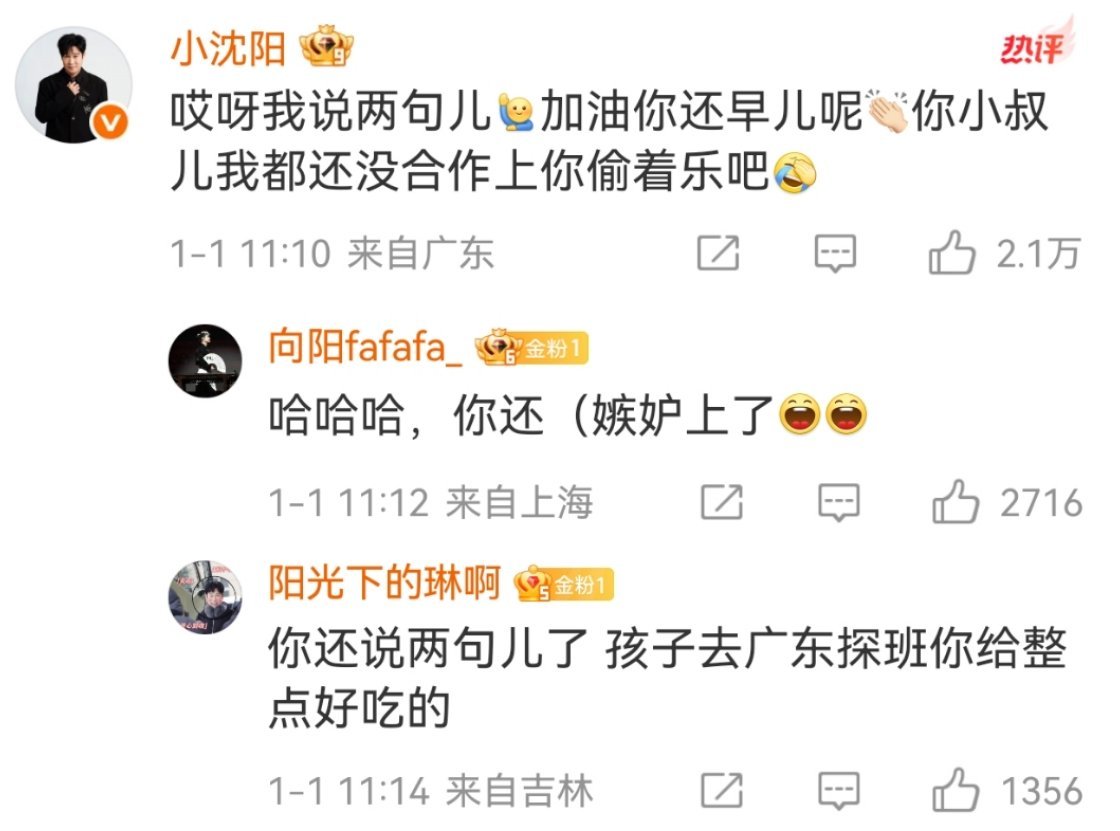Image resolution: width=1120 pixels, height=831 pixels.
Task: Tap the orange V verification badge
Action: tap(109, 122)
